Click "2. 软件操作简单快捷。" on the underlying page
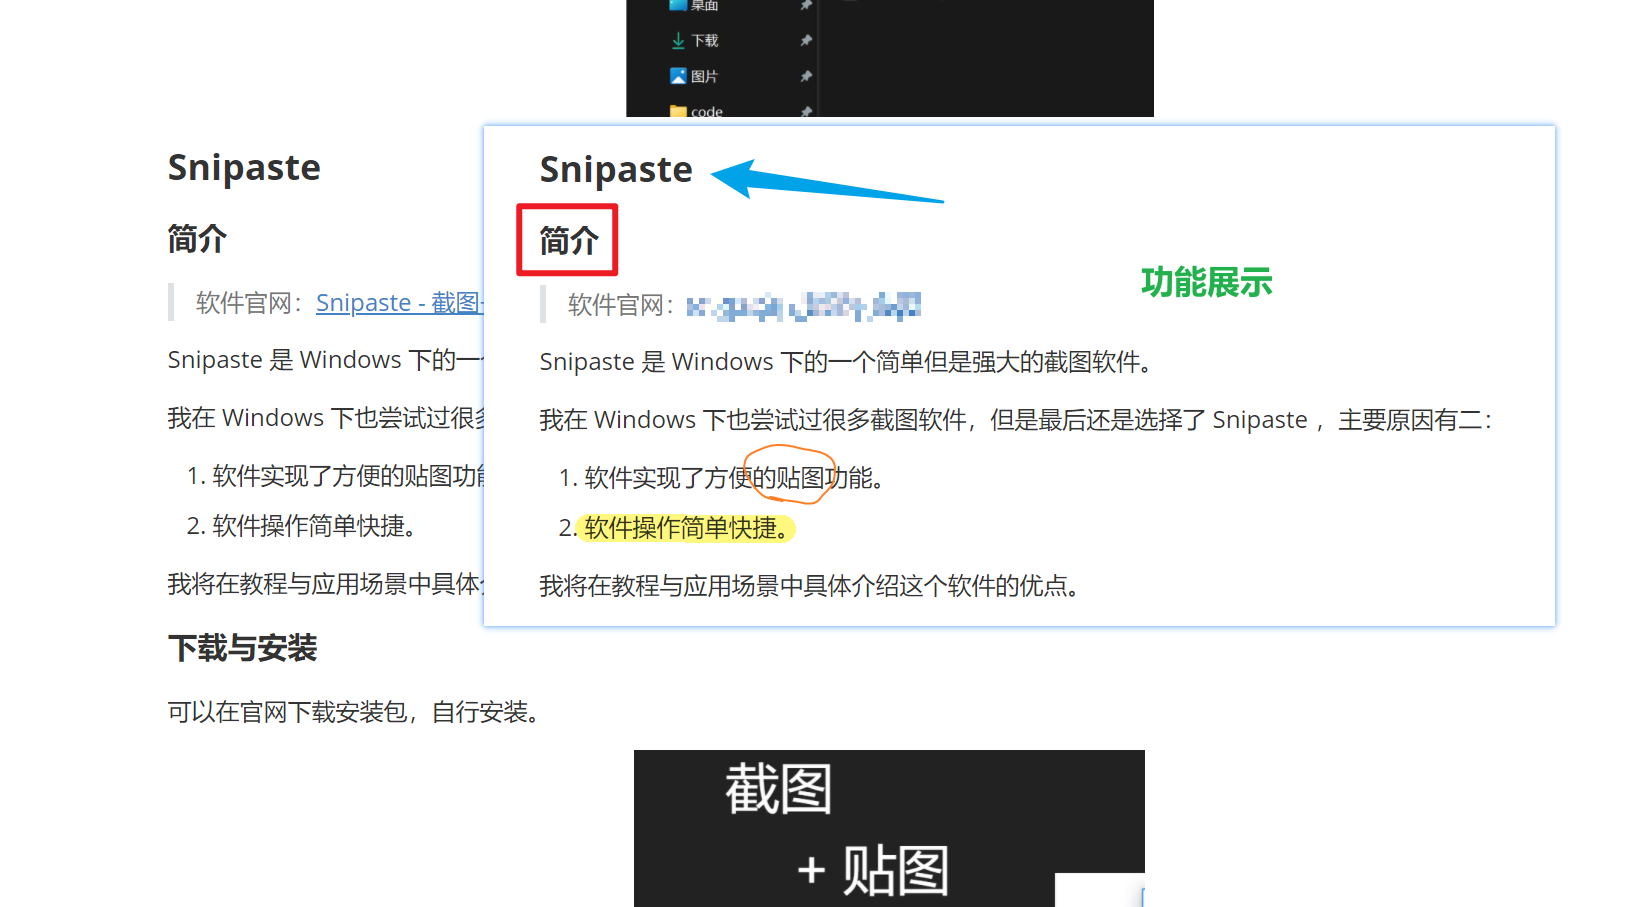 click(x=302, y=526)
